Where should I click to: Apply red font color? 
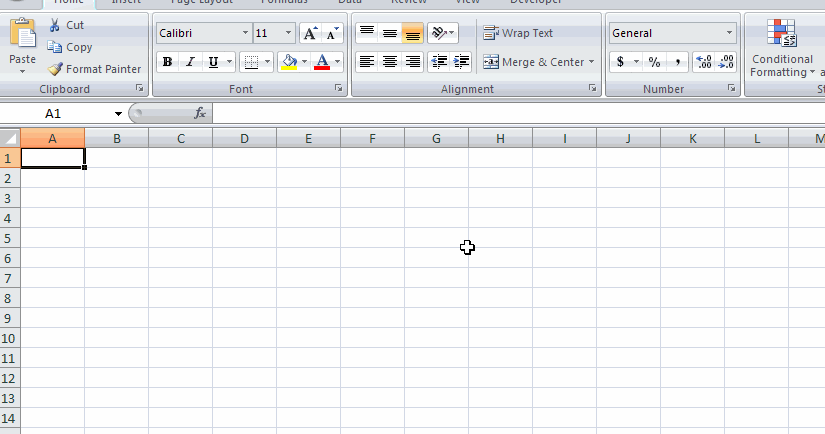click(x=322, y=62)
